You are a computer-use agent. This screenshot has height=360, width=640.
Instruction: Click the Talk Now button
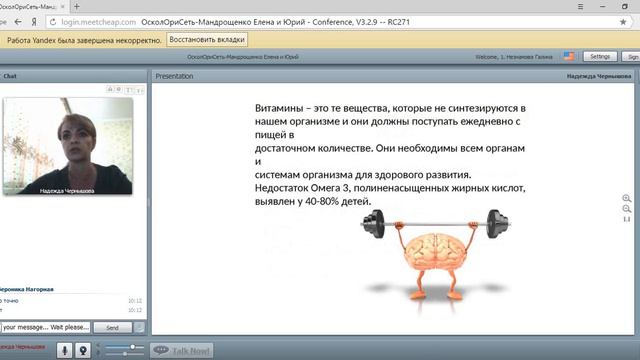point(182,351)
